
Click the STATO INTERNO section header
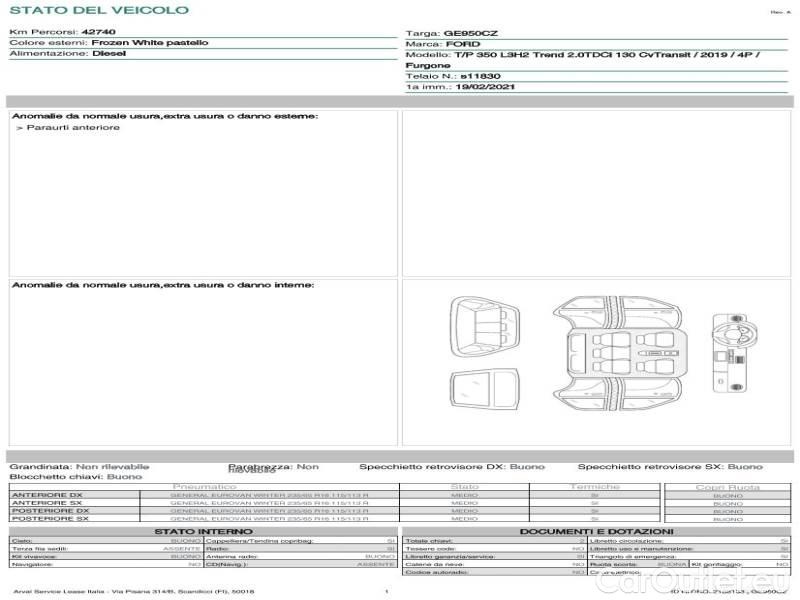coord(203,531)
